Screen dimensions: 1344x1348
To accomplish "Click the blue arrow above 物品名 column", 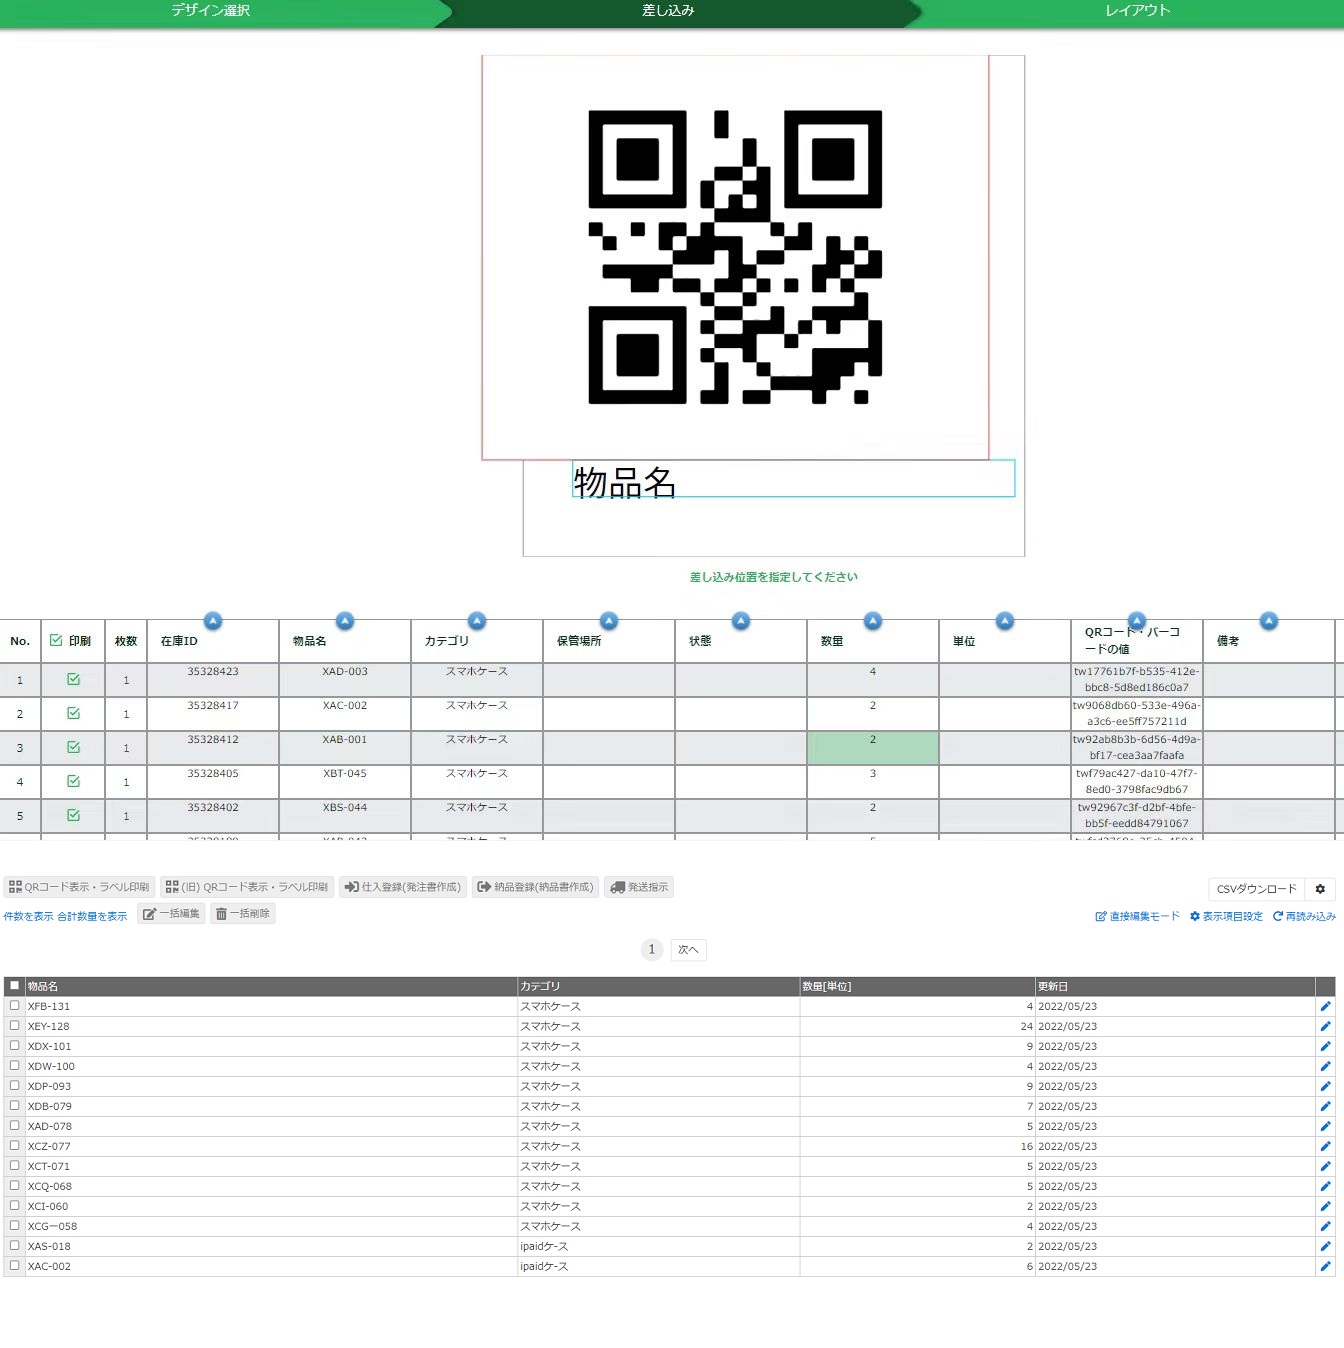I will coord(345,621).
